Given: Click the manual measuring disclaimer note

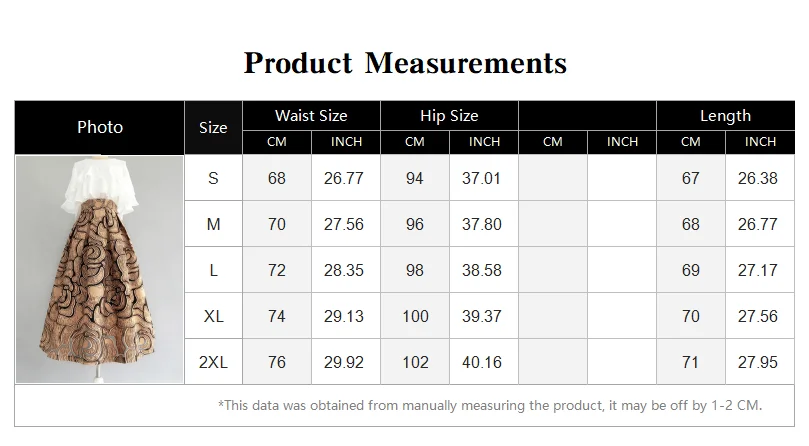Looking at the screenshot, I should pos(490,405).
